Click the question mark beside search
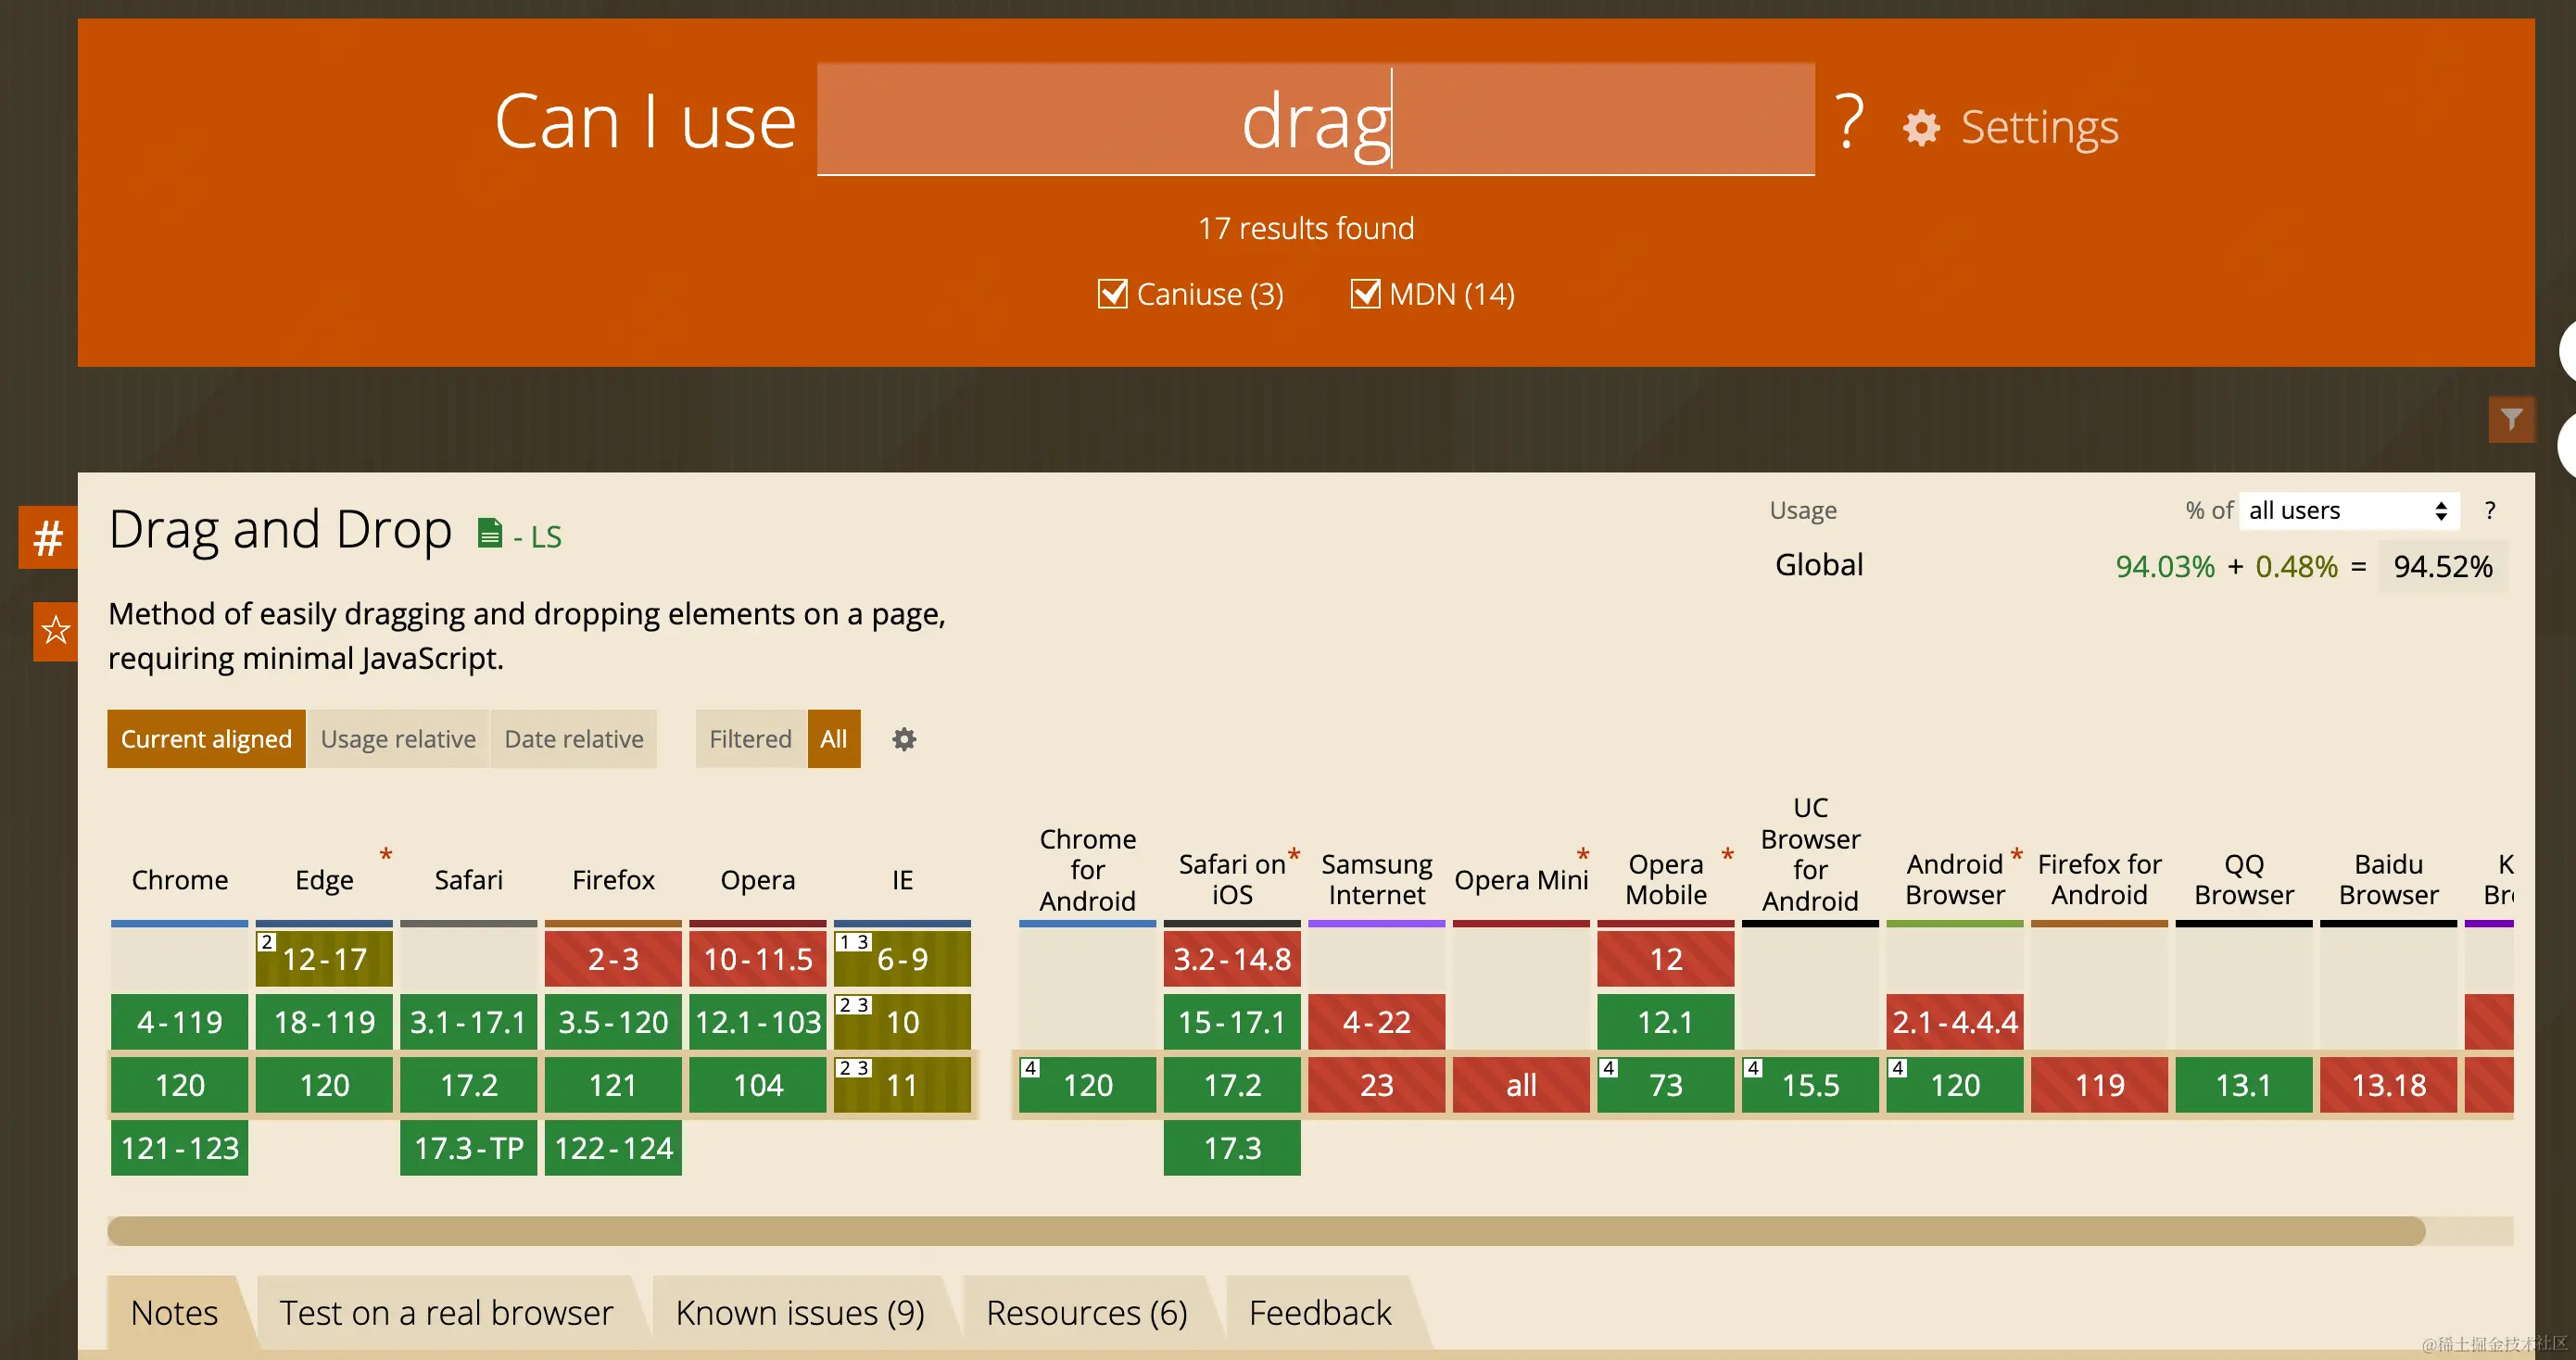The height and width of the screenshot is (1360, 2576). tap(1849, 121)
